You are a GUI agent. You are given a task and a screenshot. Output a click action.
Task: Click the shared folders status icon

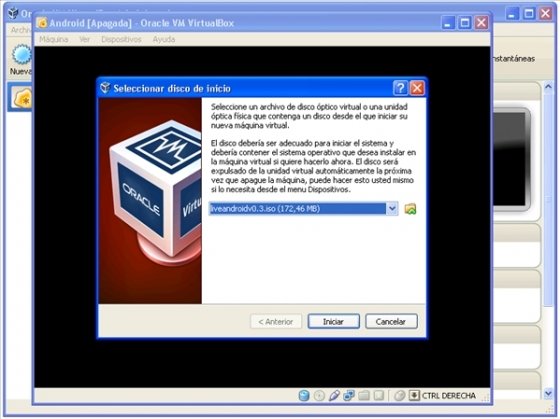point(364,395)
